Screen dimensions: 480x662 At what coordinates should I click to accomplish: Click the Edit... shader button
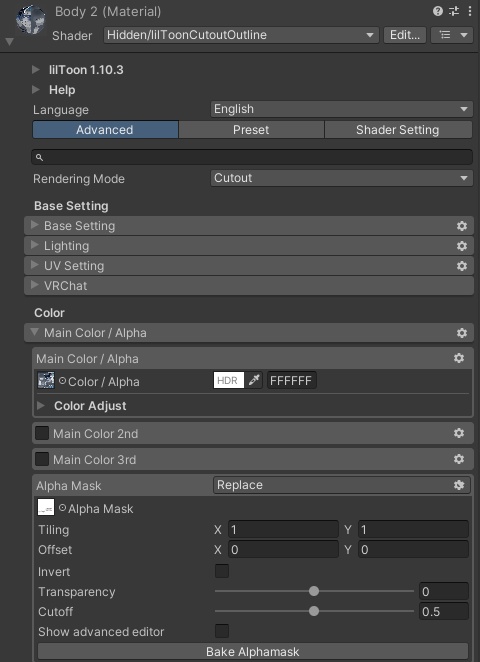point(405,35)
